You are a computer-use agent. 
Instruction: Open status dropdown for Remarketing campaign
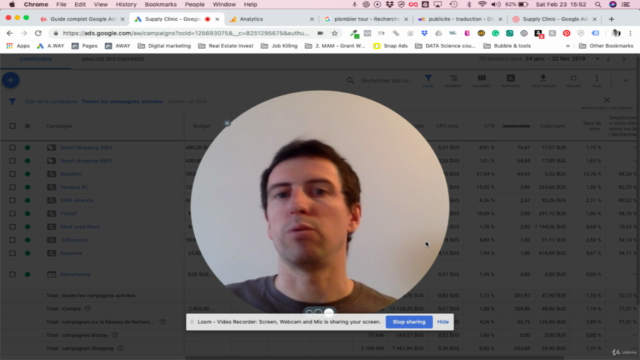[x=27, y=274]
